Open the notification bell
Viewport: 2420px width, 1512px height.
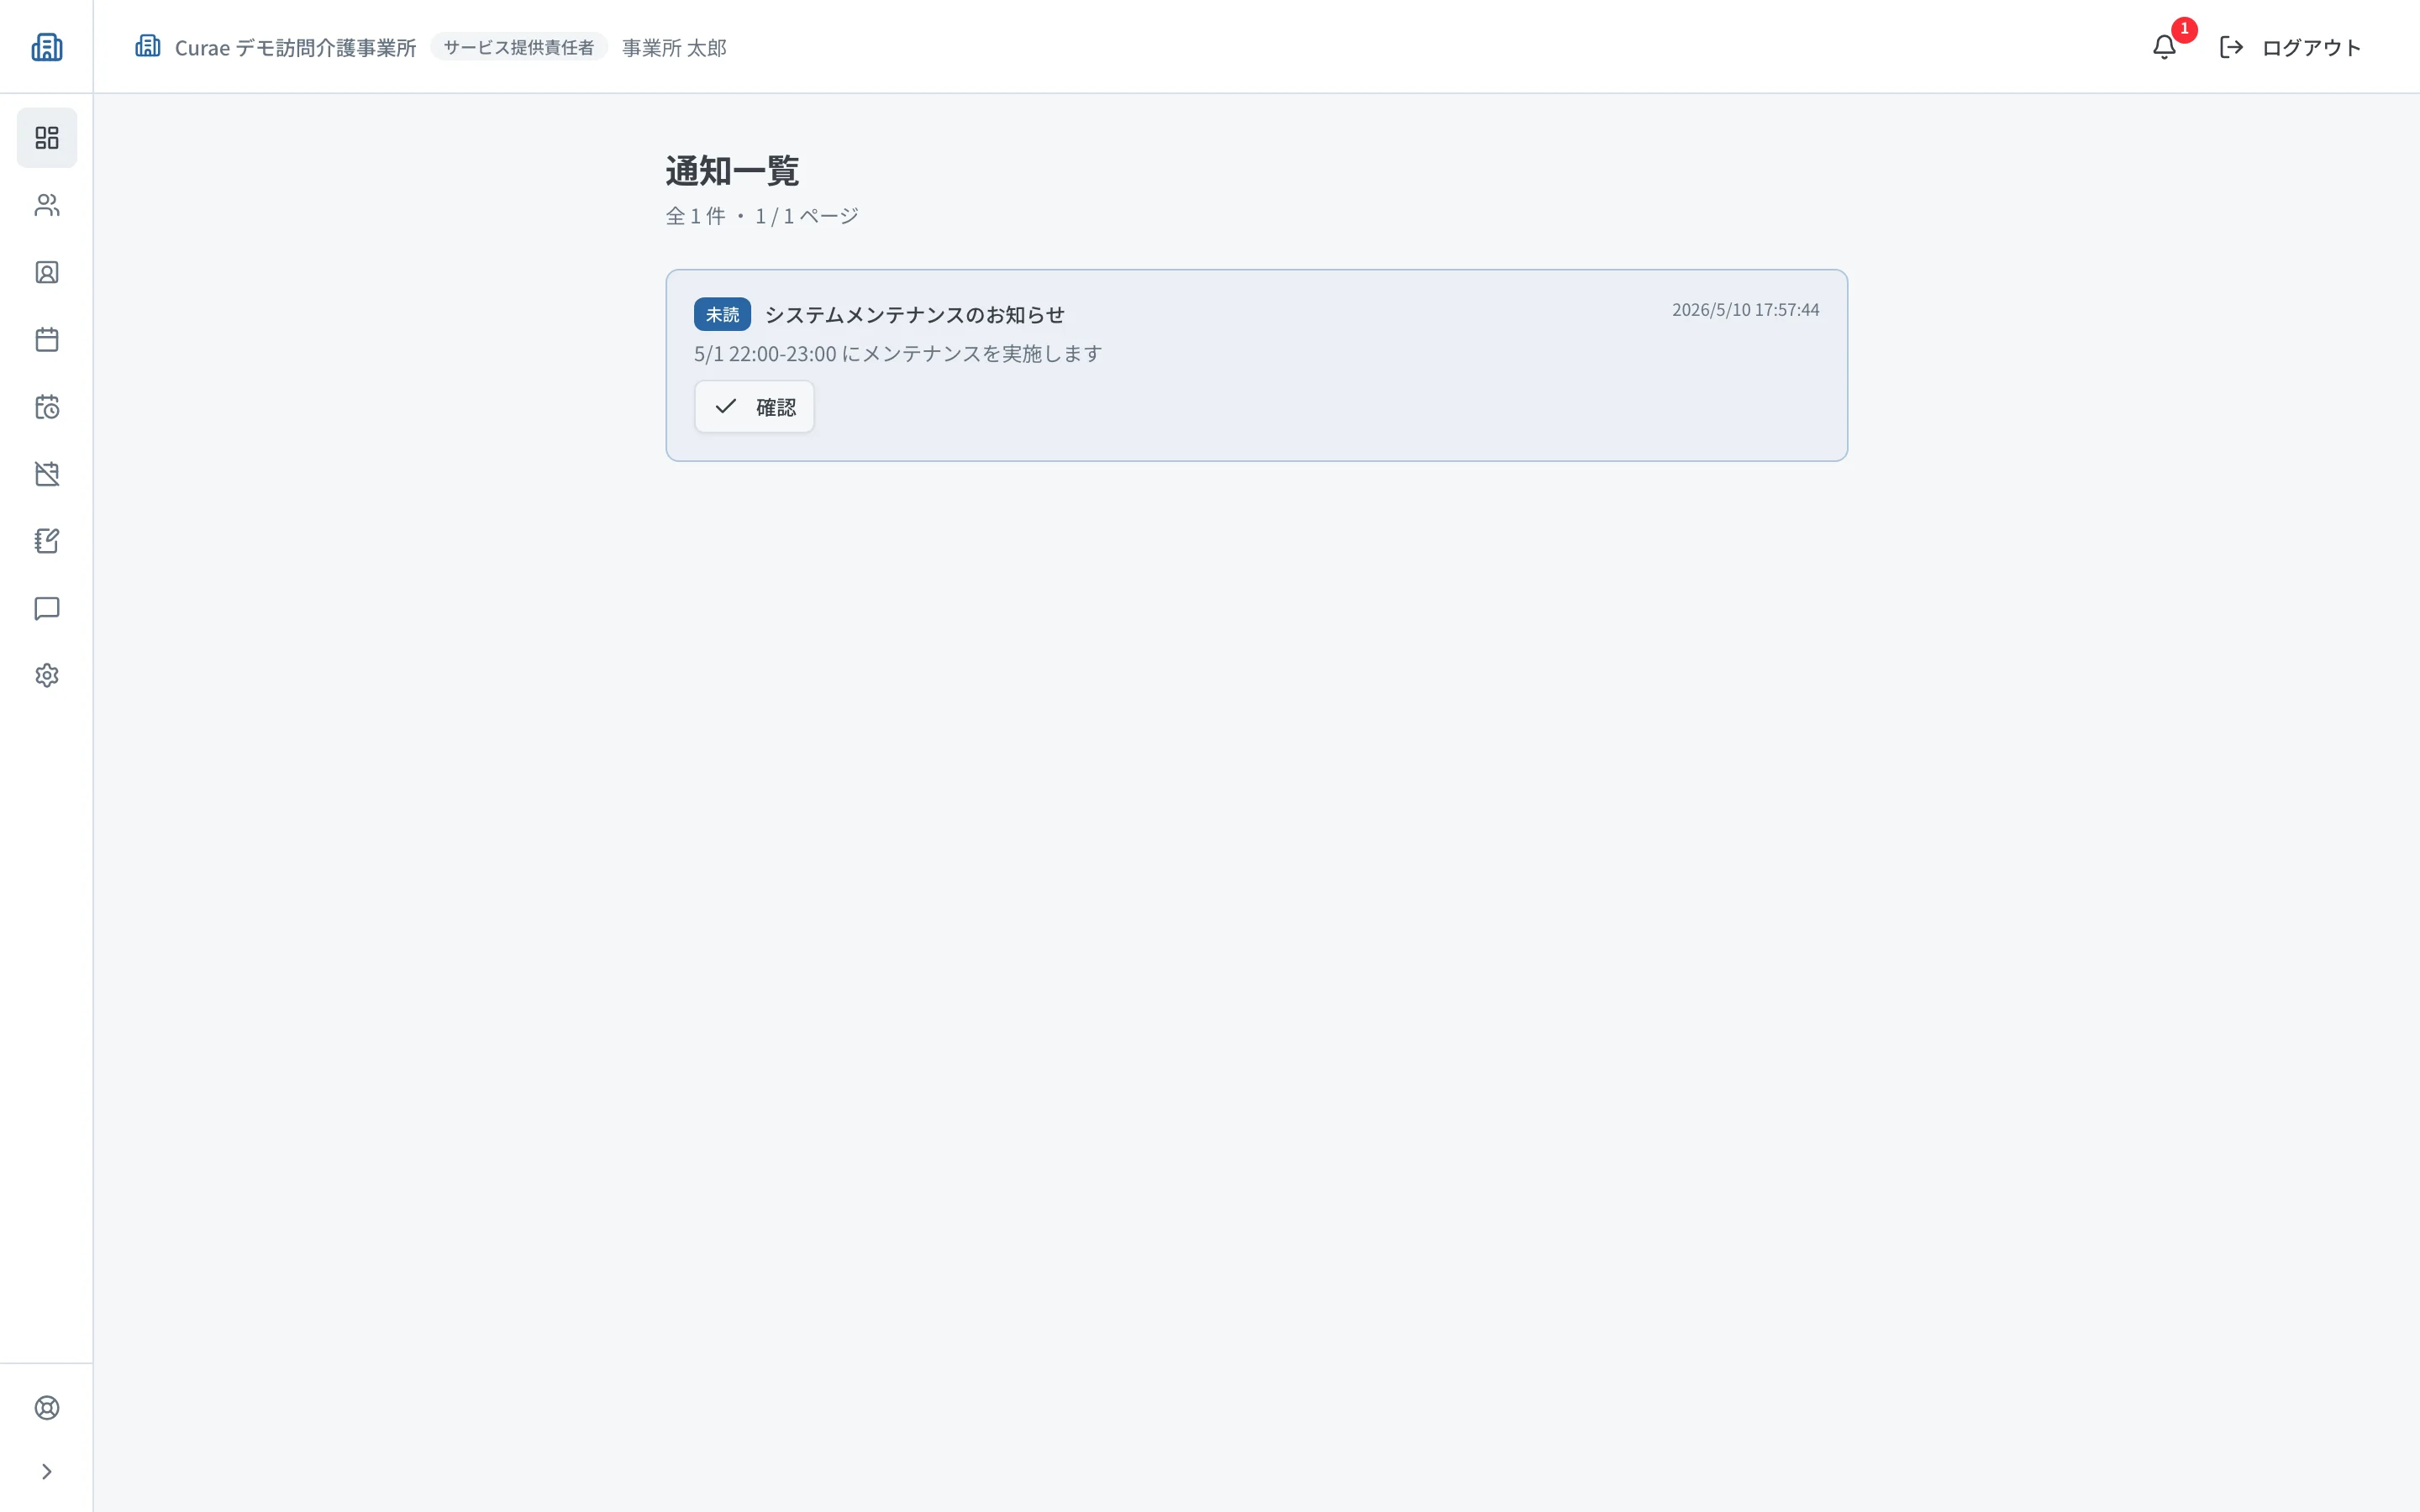[2164, 47]
